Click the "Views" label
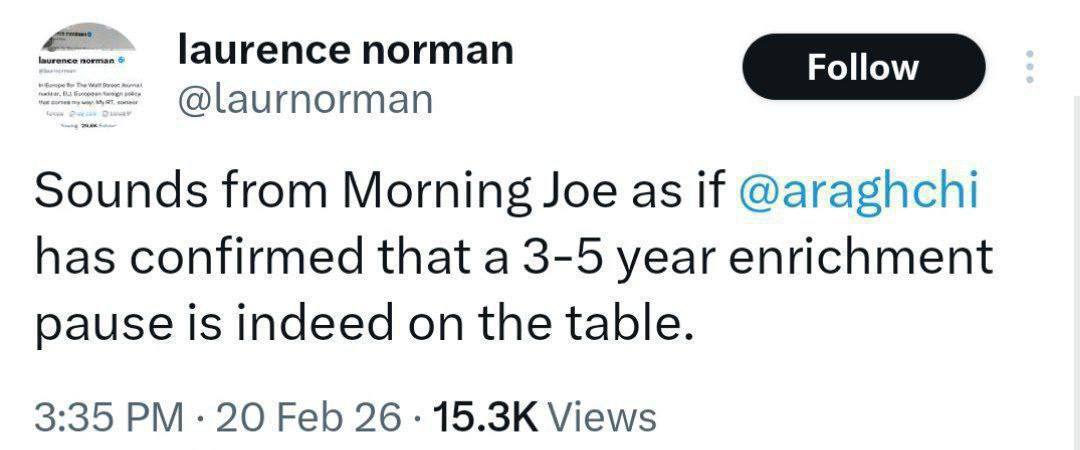Viewport: 1080px width, 450px height. 603,417
